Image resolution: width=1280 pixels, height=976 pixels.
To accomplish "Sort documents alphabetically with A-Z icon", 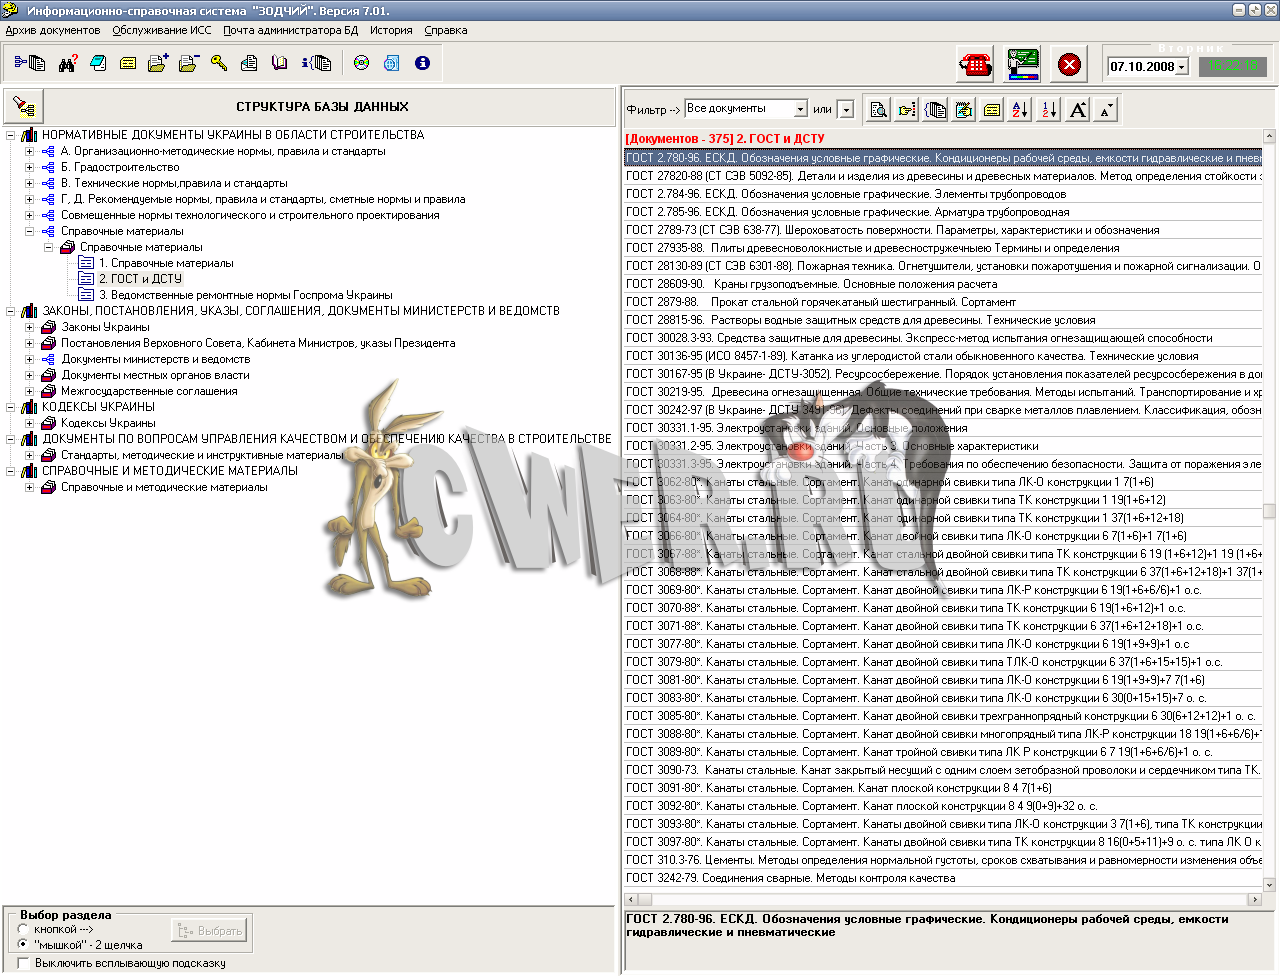I will tap(1020, 110).
